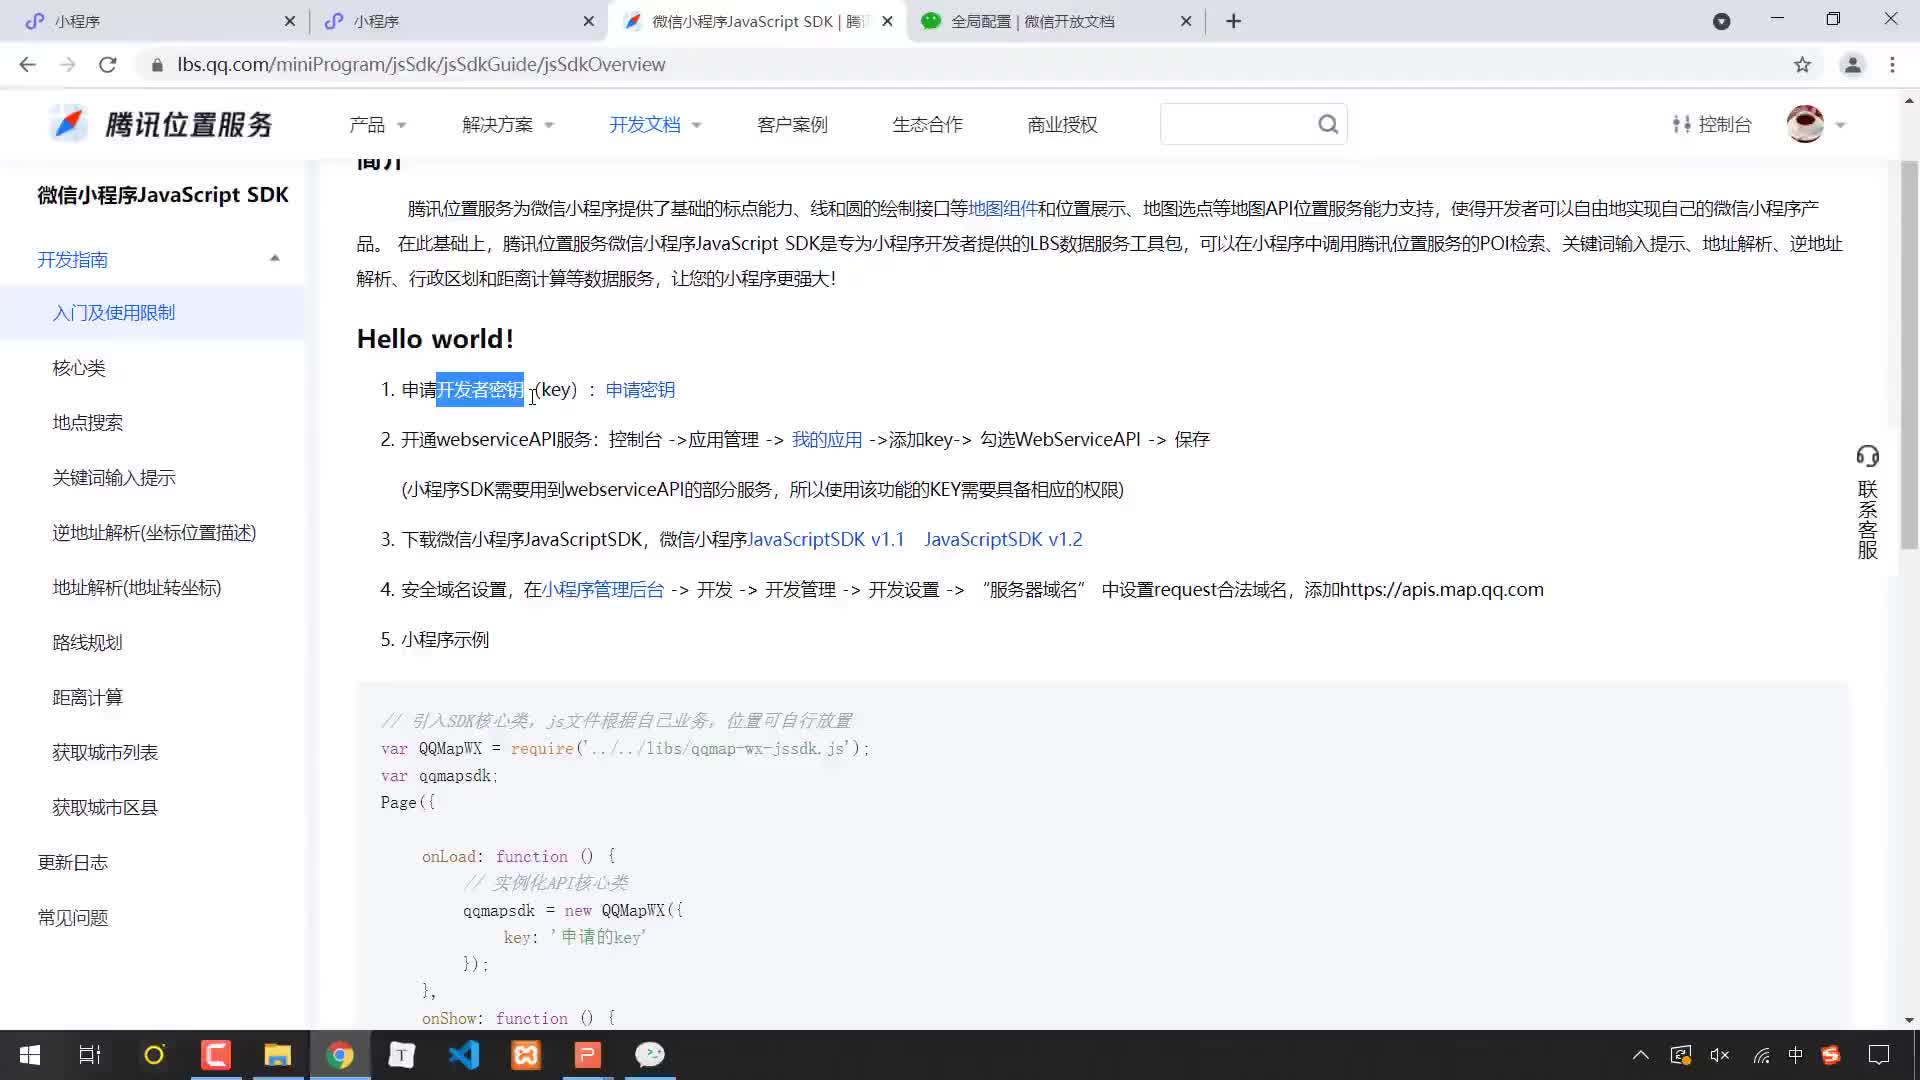1920x1080 pixels.
Task: Switch to the first 小程序 tab
Action: coord(160,21)
